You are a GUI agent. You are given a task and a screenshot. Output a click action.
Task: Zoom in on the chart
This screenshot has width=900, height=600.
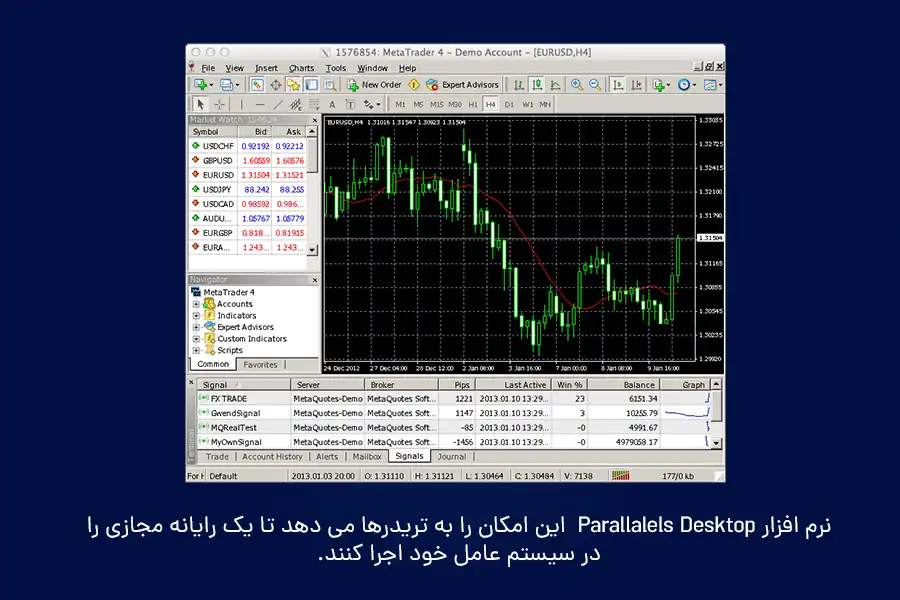pyautogui.click(x=577, y=85)
